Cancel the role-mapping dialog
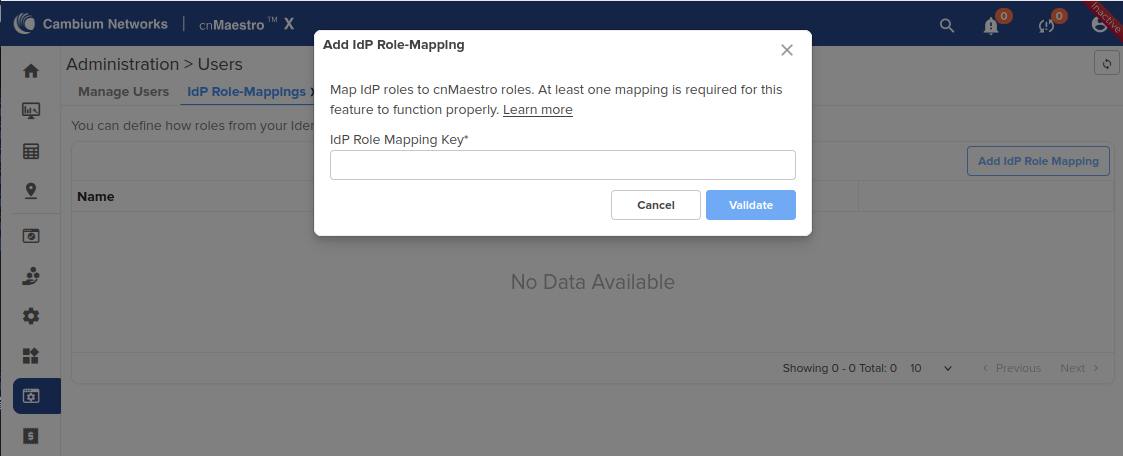1123x456 pixels. click(x=655, y=205)
